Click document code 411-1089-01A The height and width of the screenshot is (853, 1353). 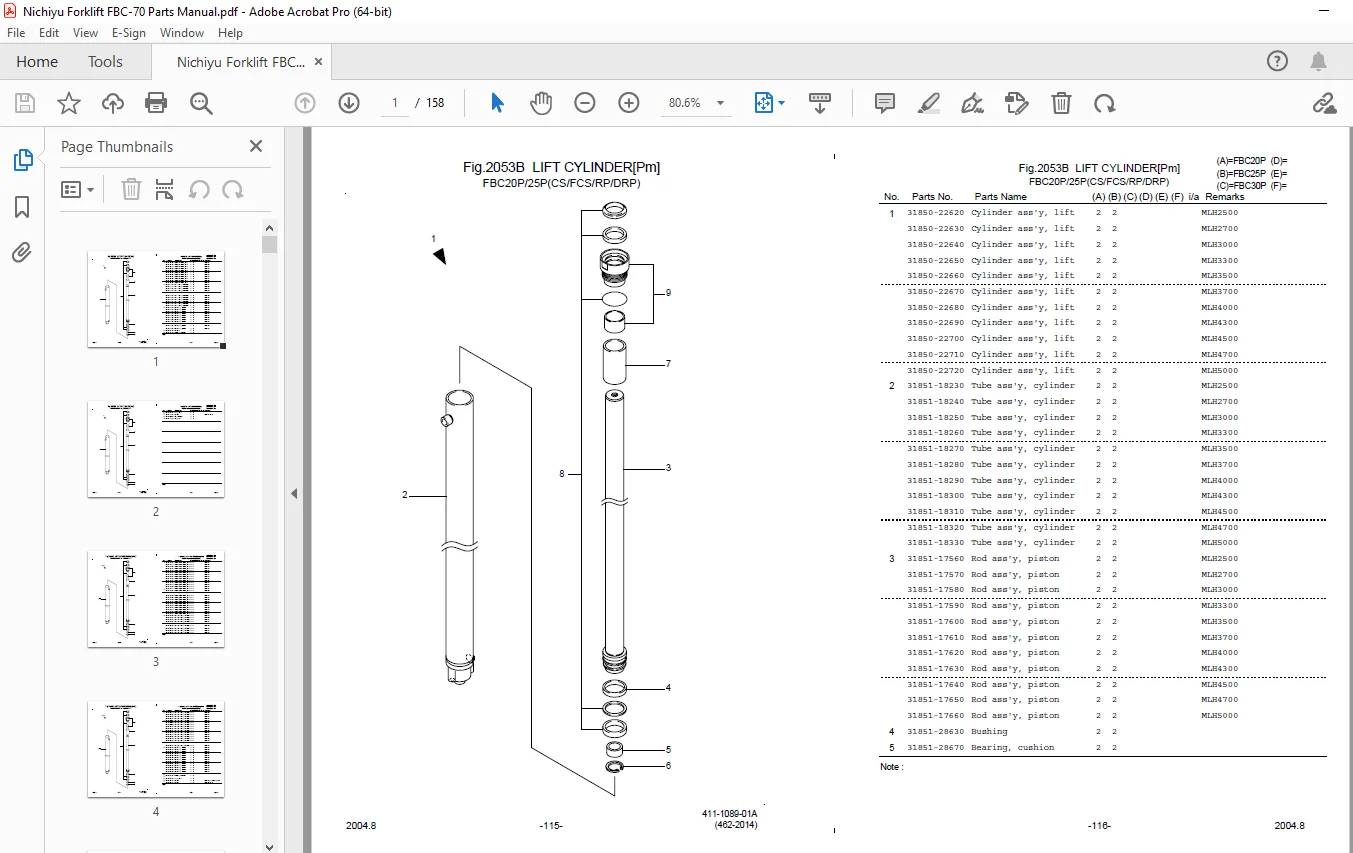coord(730,814)
